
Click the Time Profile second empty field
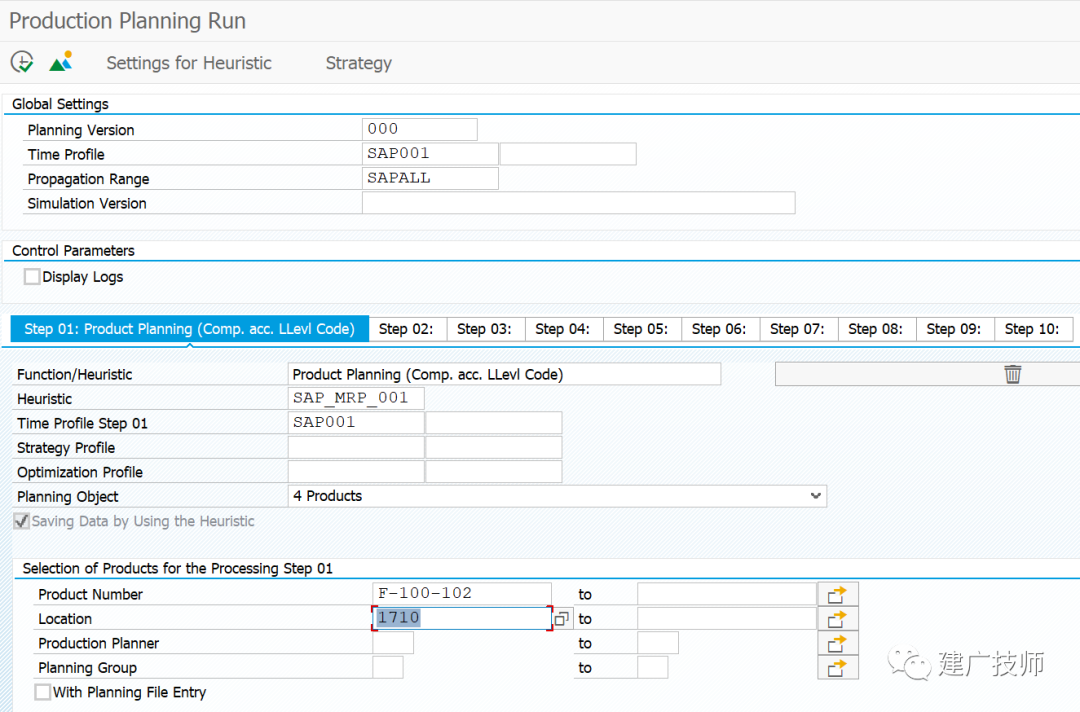[568, 153]
